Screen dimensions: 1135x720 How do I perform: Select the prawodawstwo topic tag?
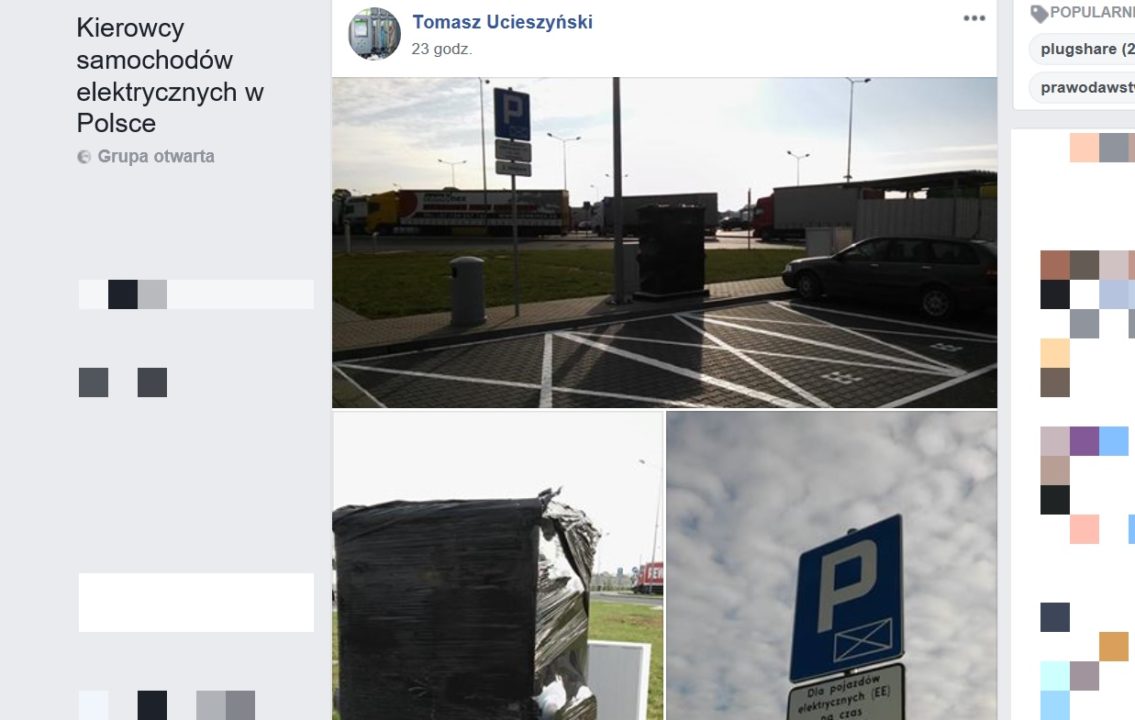click(x=1083, y=88)
